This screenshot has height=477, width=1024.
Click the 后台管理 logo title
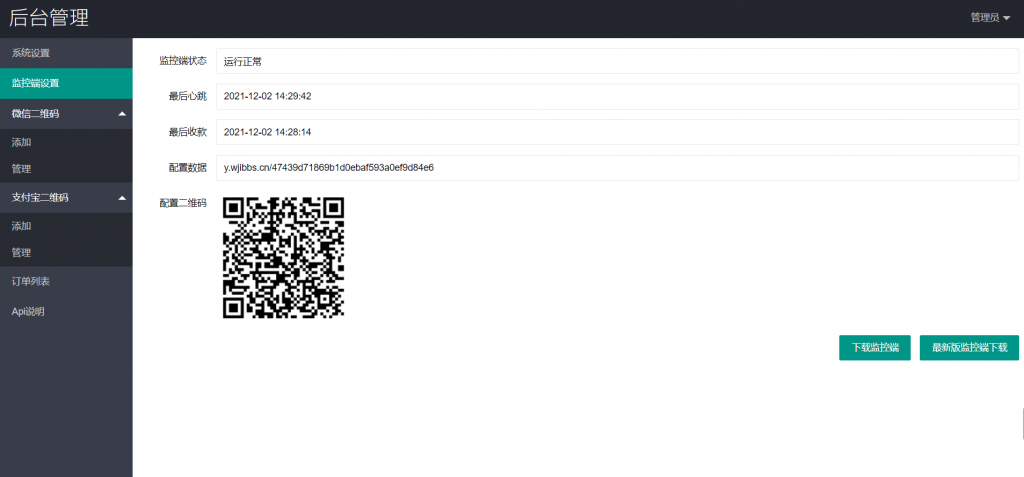pos(49,18)
